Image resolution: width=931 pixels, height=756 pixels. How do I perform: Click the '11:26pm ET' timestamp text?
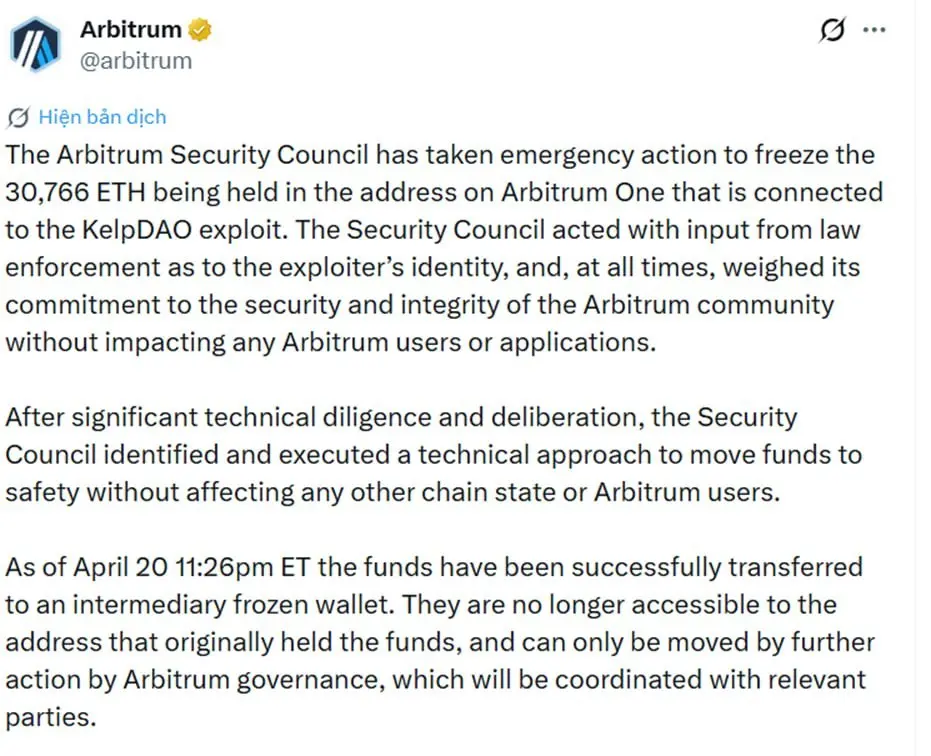243,567
